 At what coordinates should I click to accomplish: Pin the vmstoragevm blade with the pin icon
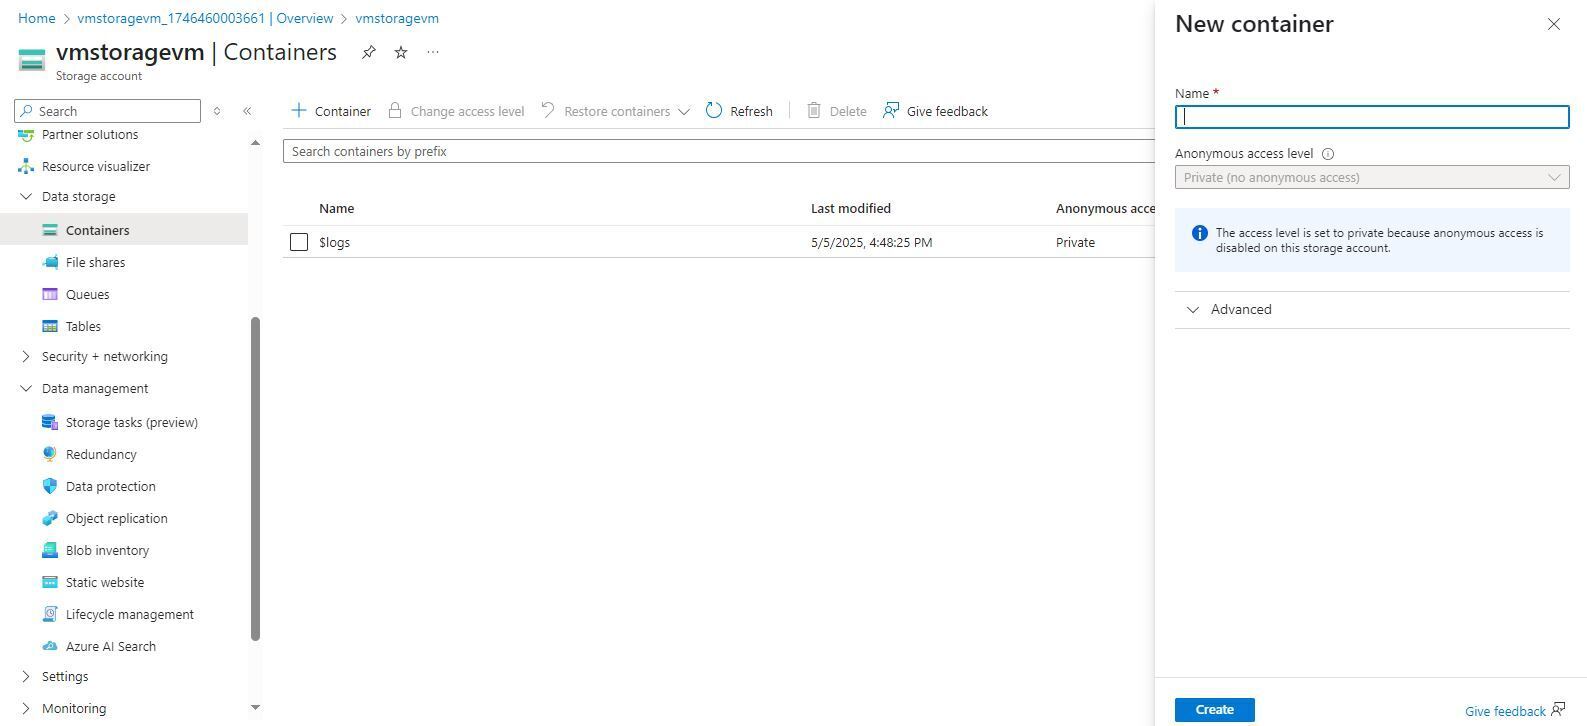[369, 52]
